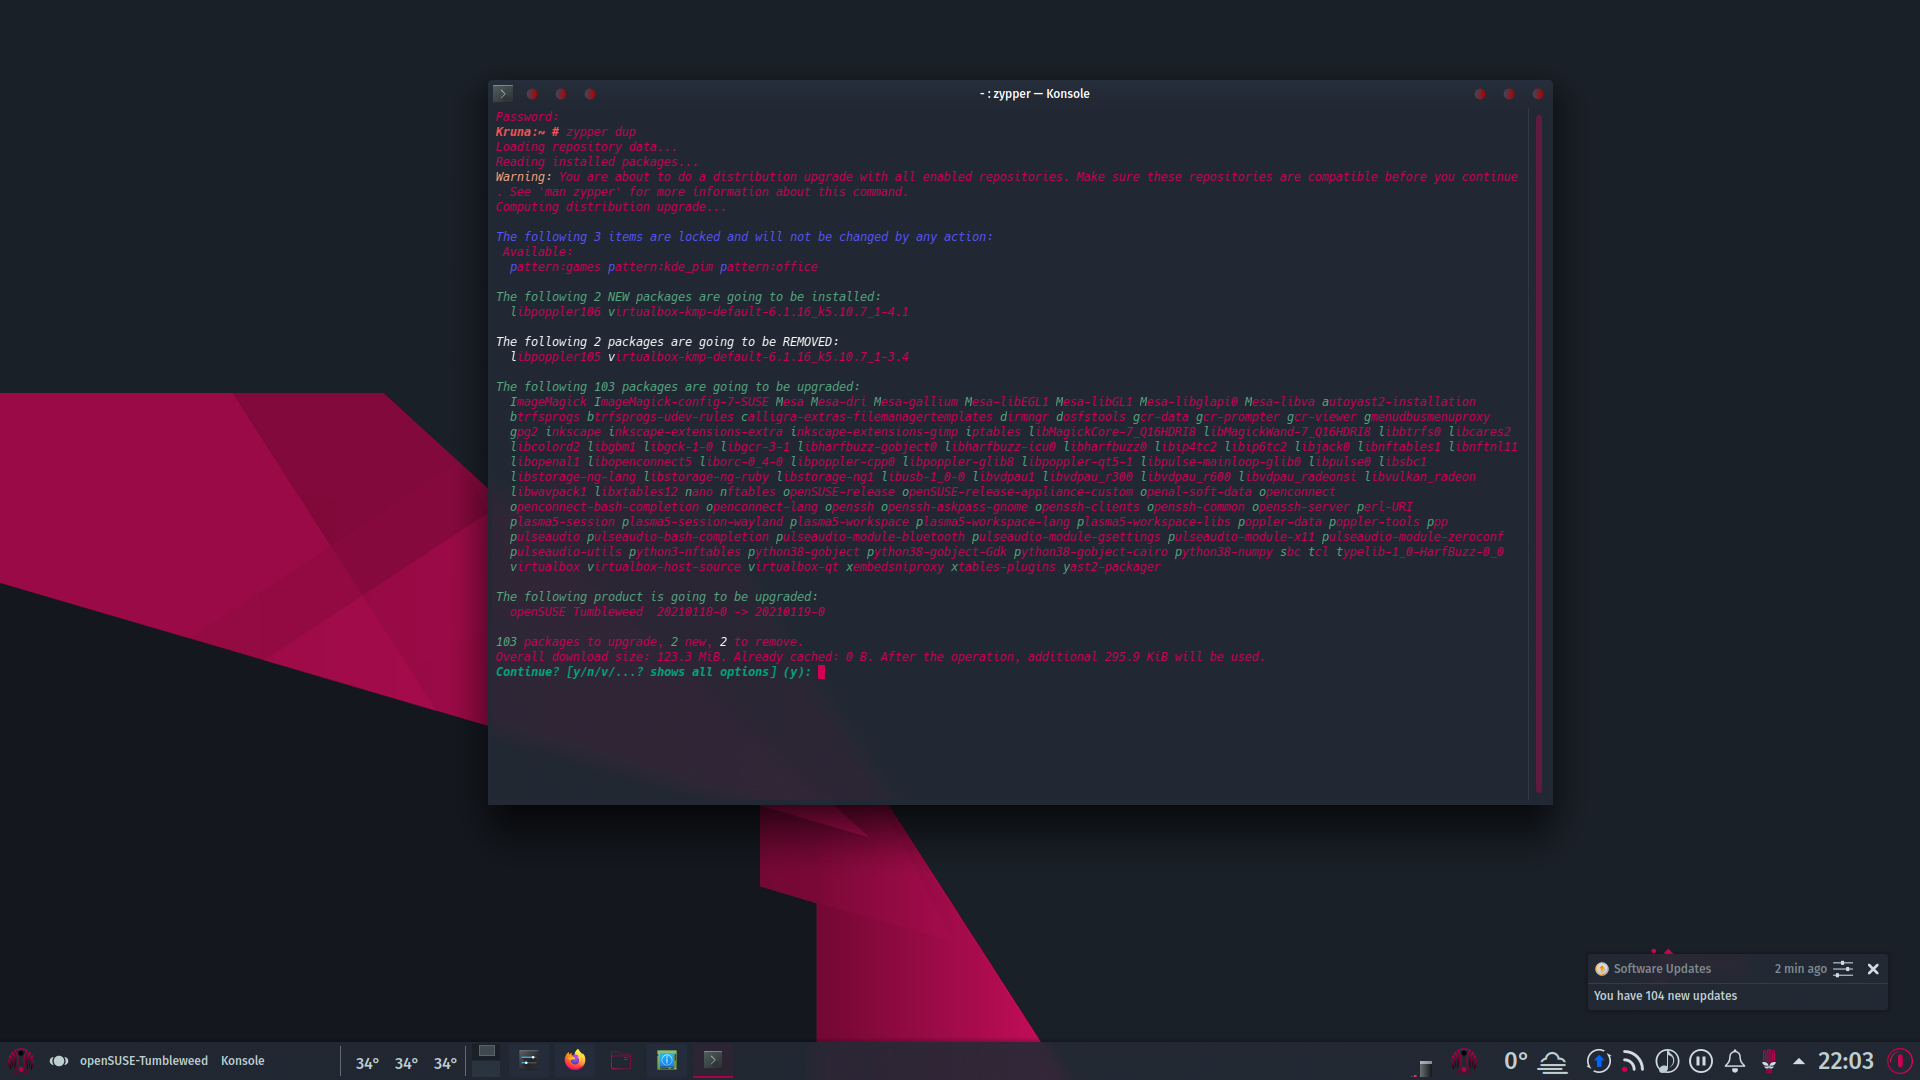Screen dimensions: 1920x1080
Task: Click 'ImageMagick' at start of upgrade list
Action: point(548,402)
